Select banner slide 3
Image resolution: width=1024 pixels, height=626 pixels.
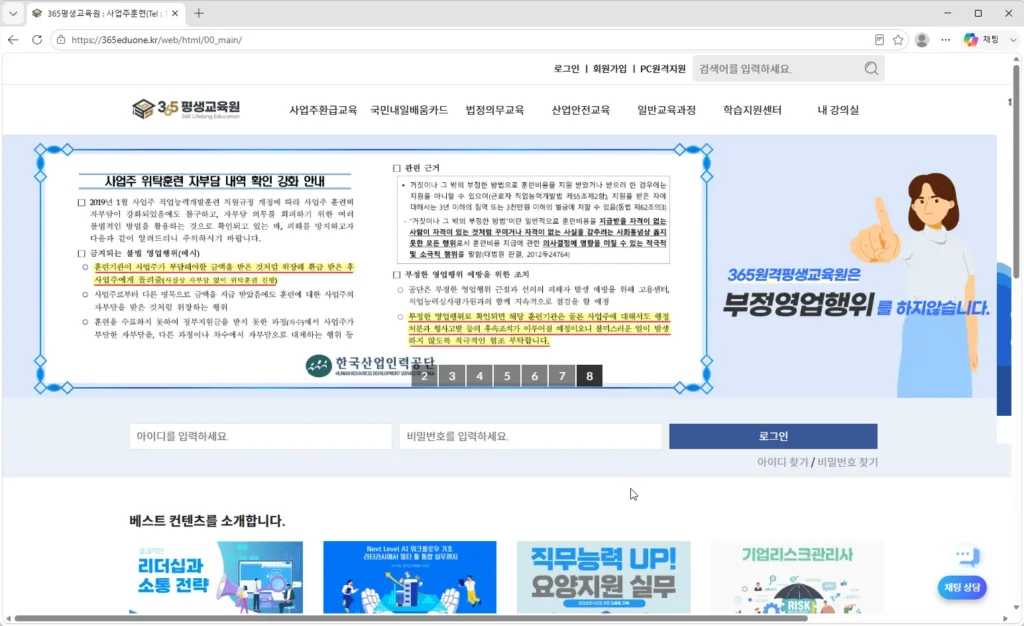coord(452,375)
